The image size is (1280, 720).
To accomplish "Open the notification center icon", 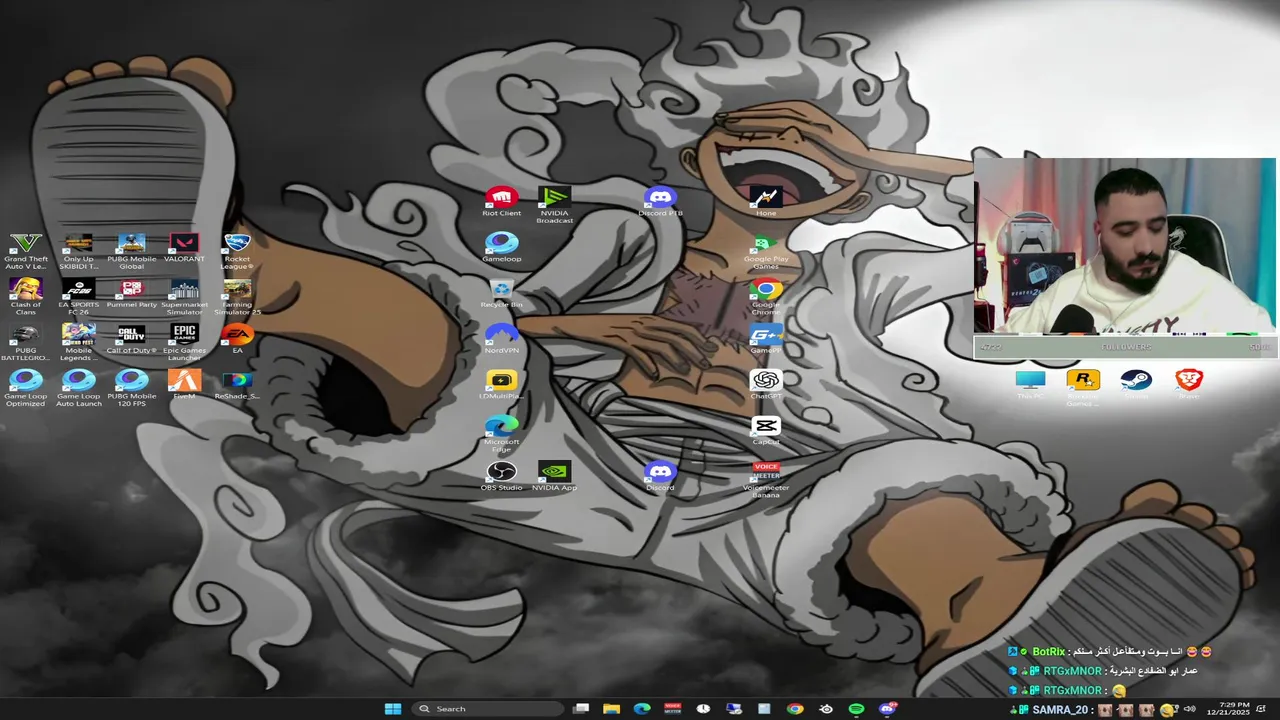I will 1262,709.
